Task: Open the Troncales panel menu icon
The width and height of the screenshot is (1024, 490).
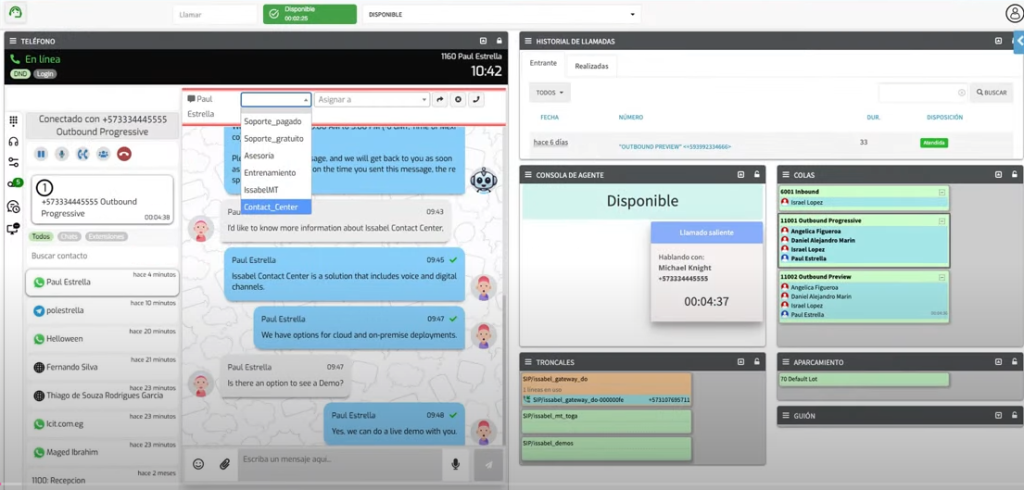Action: [x=528, y=362]
